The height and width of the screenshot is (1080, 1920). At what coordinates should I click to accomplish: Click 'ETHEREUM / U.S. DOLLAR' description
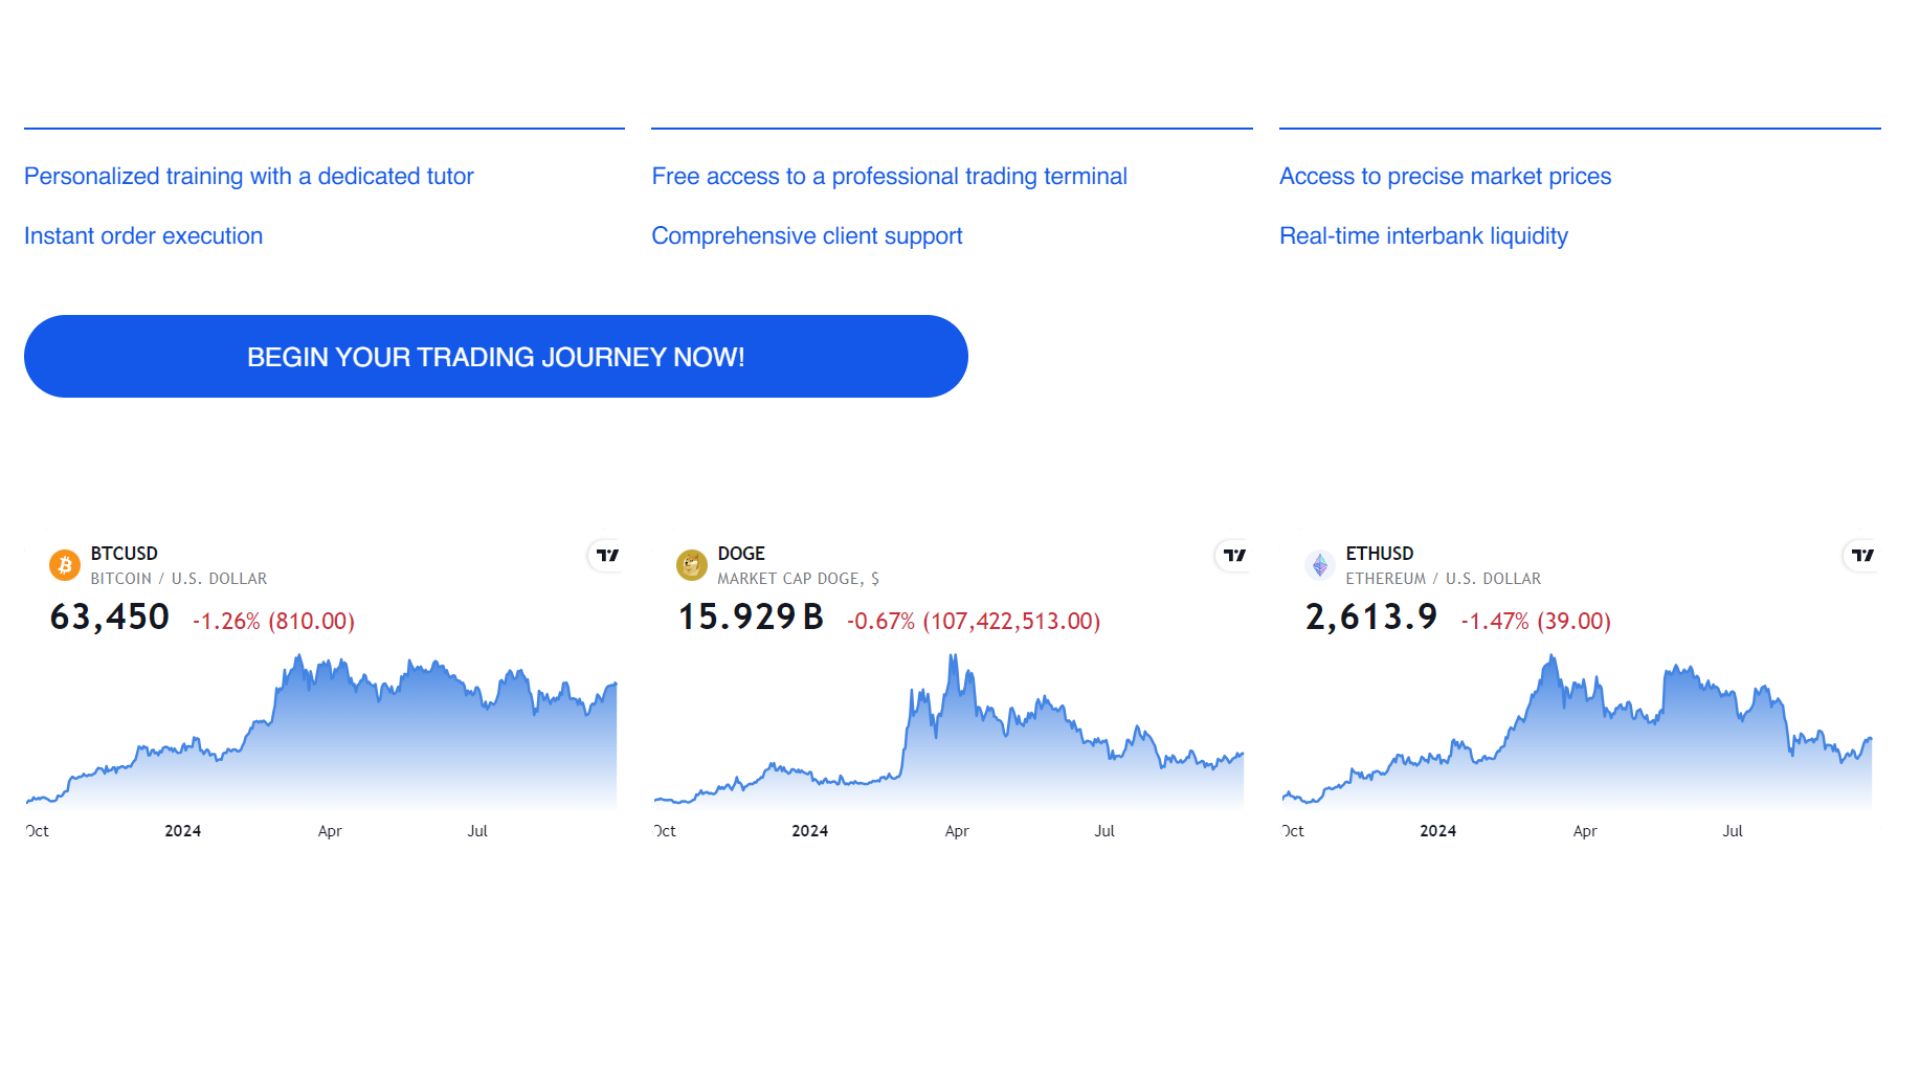(1443, 579)
